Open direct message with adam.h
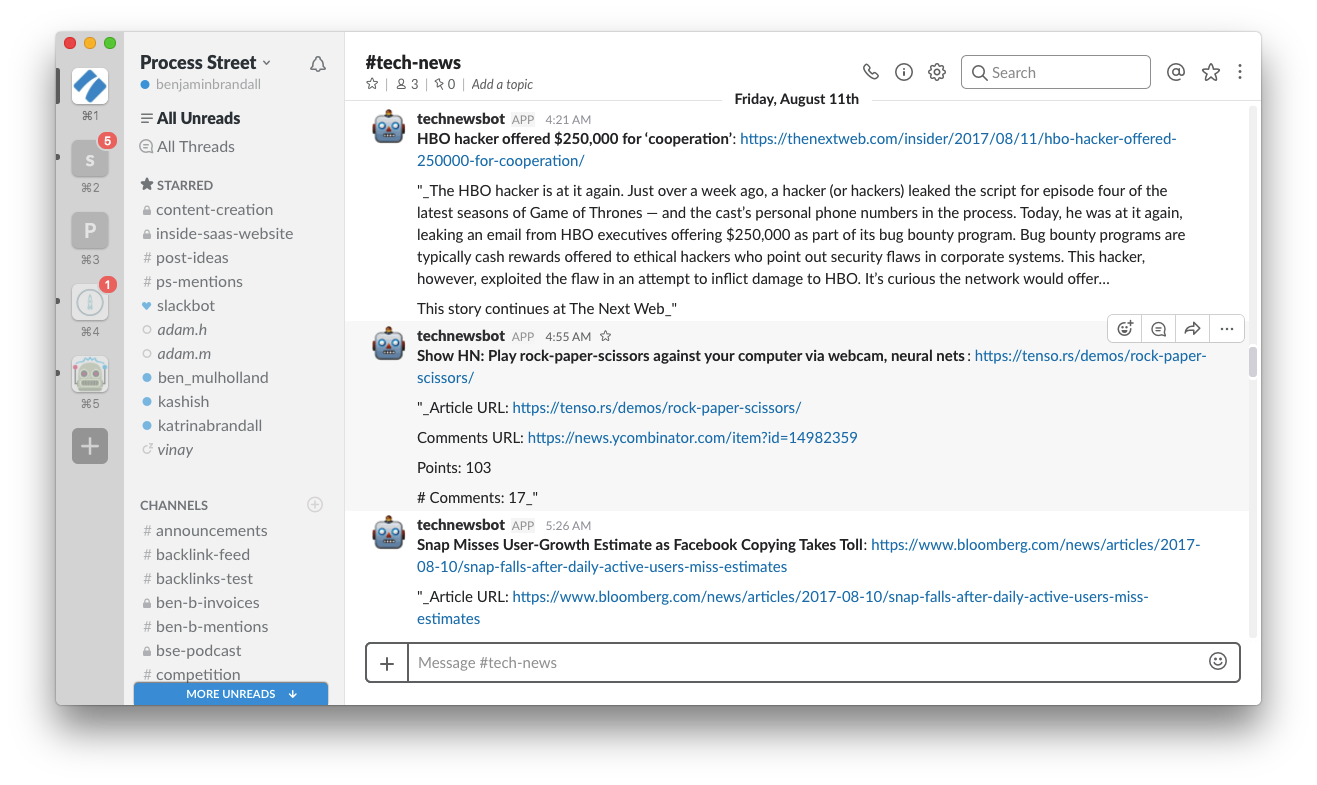This screenshot has height=785, width=1317. pyautogui.click(x=182, y=330)
